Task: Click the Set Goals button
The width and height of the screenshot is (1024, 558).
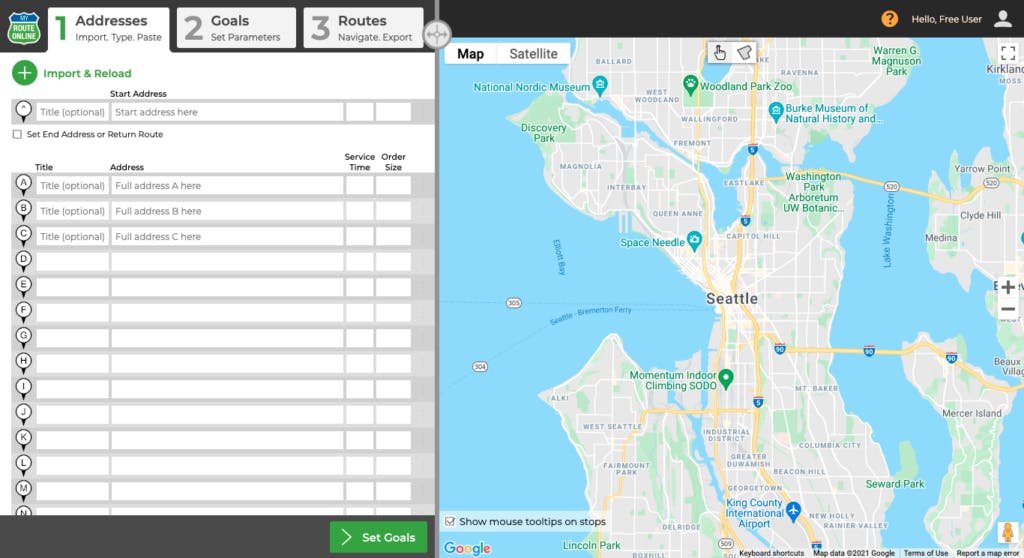Action: [x=379, y=537]
